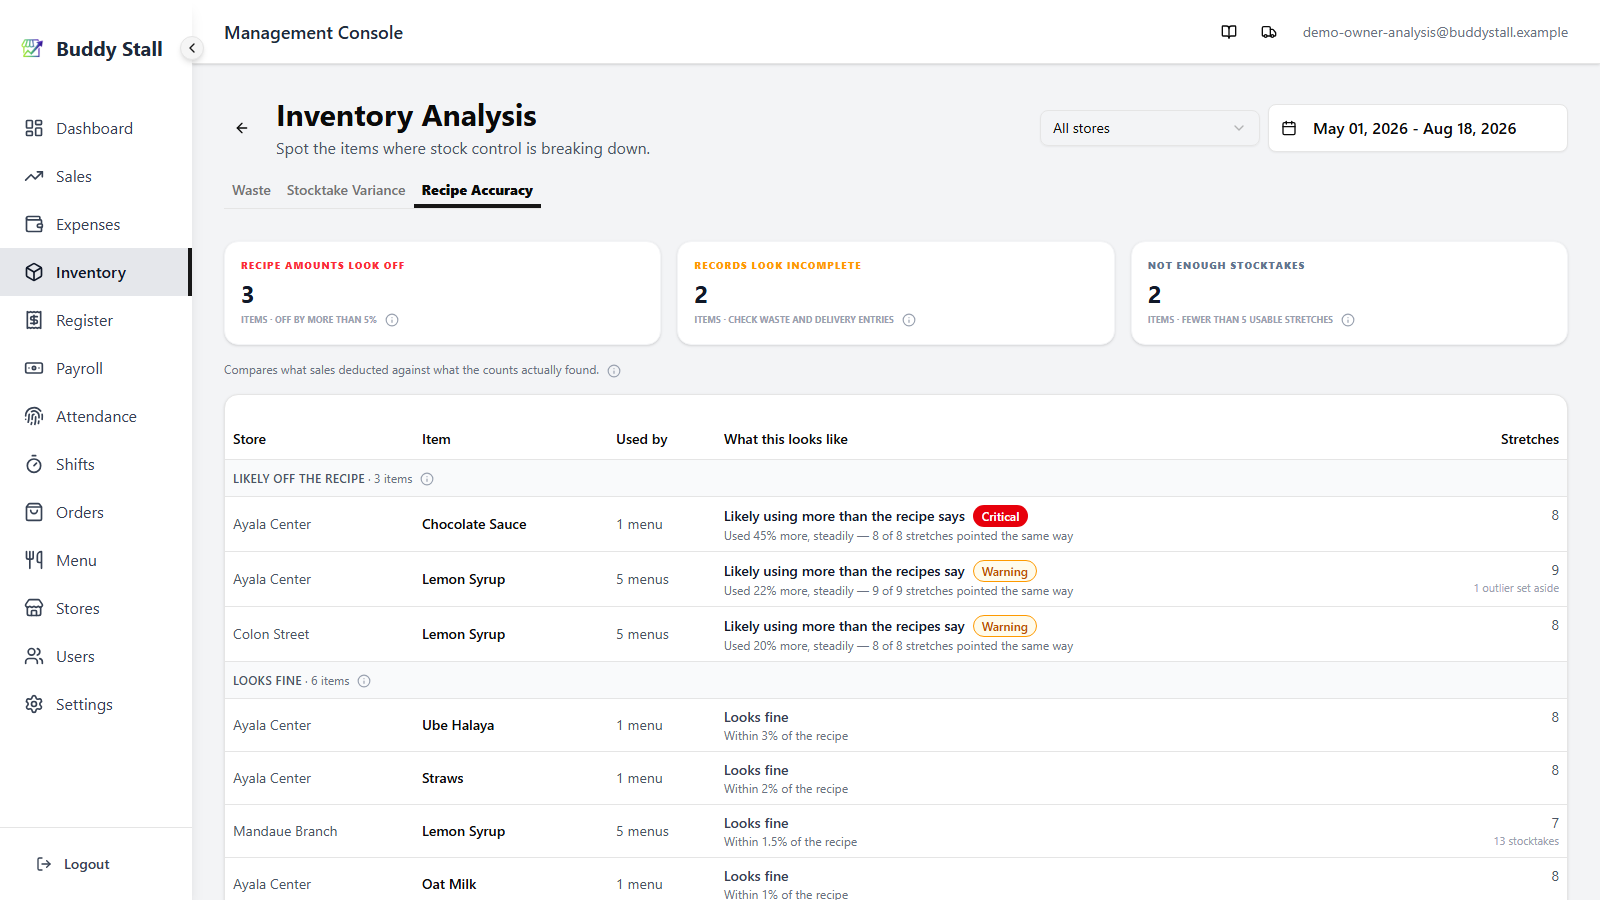Click the Critical badge on Chocolate Sauce row

(1000, 517)
